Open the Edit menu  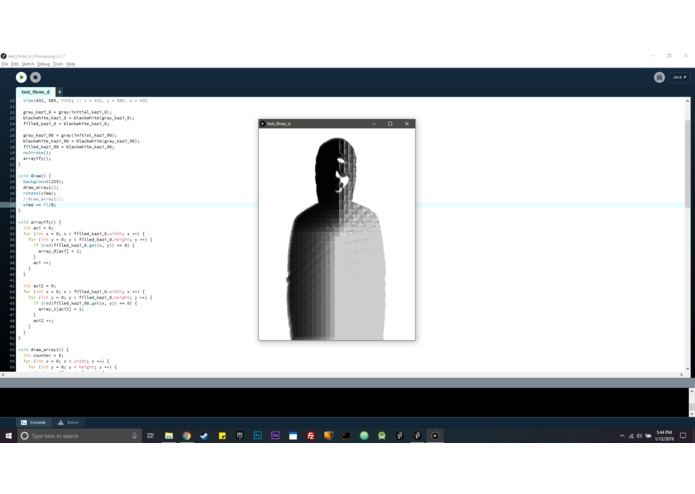click(15, 64)
